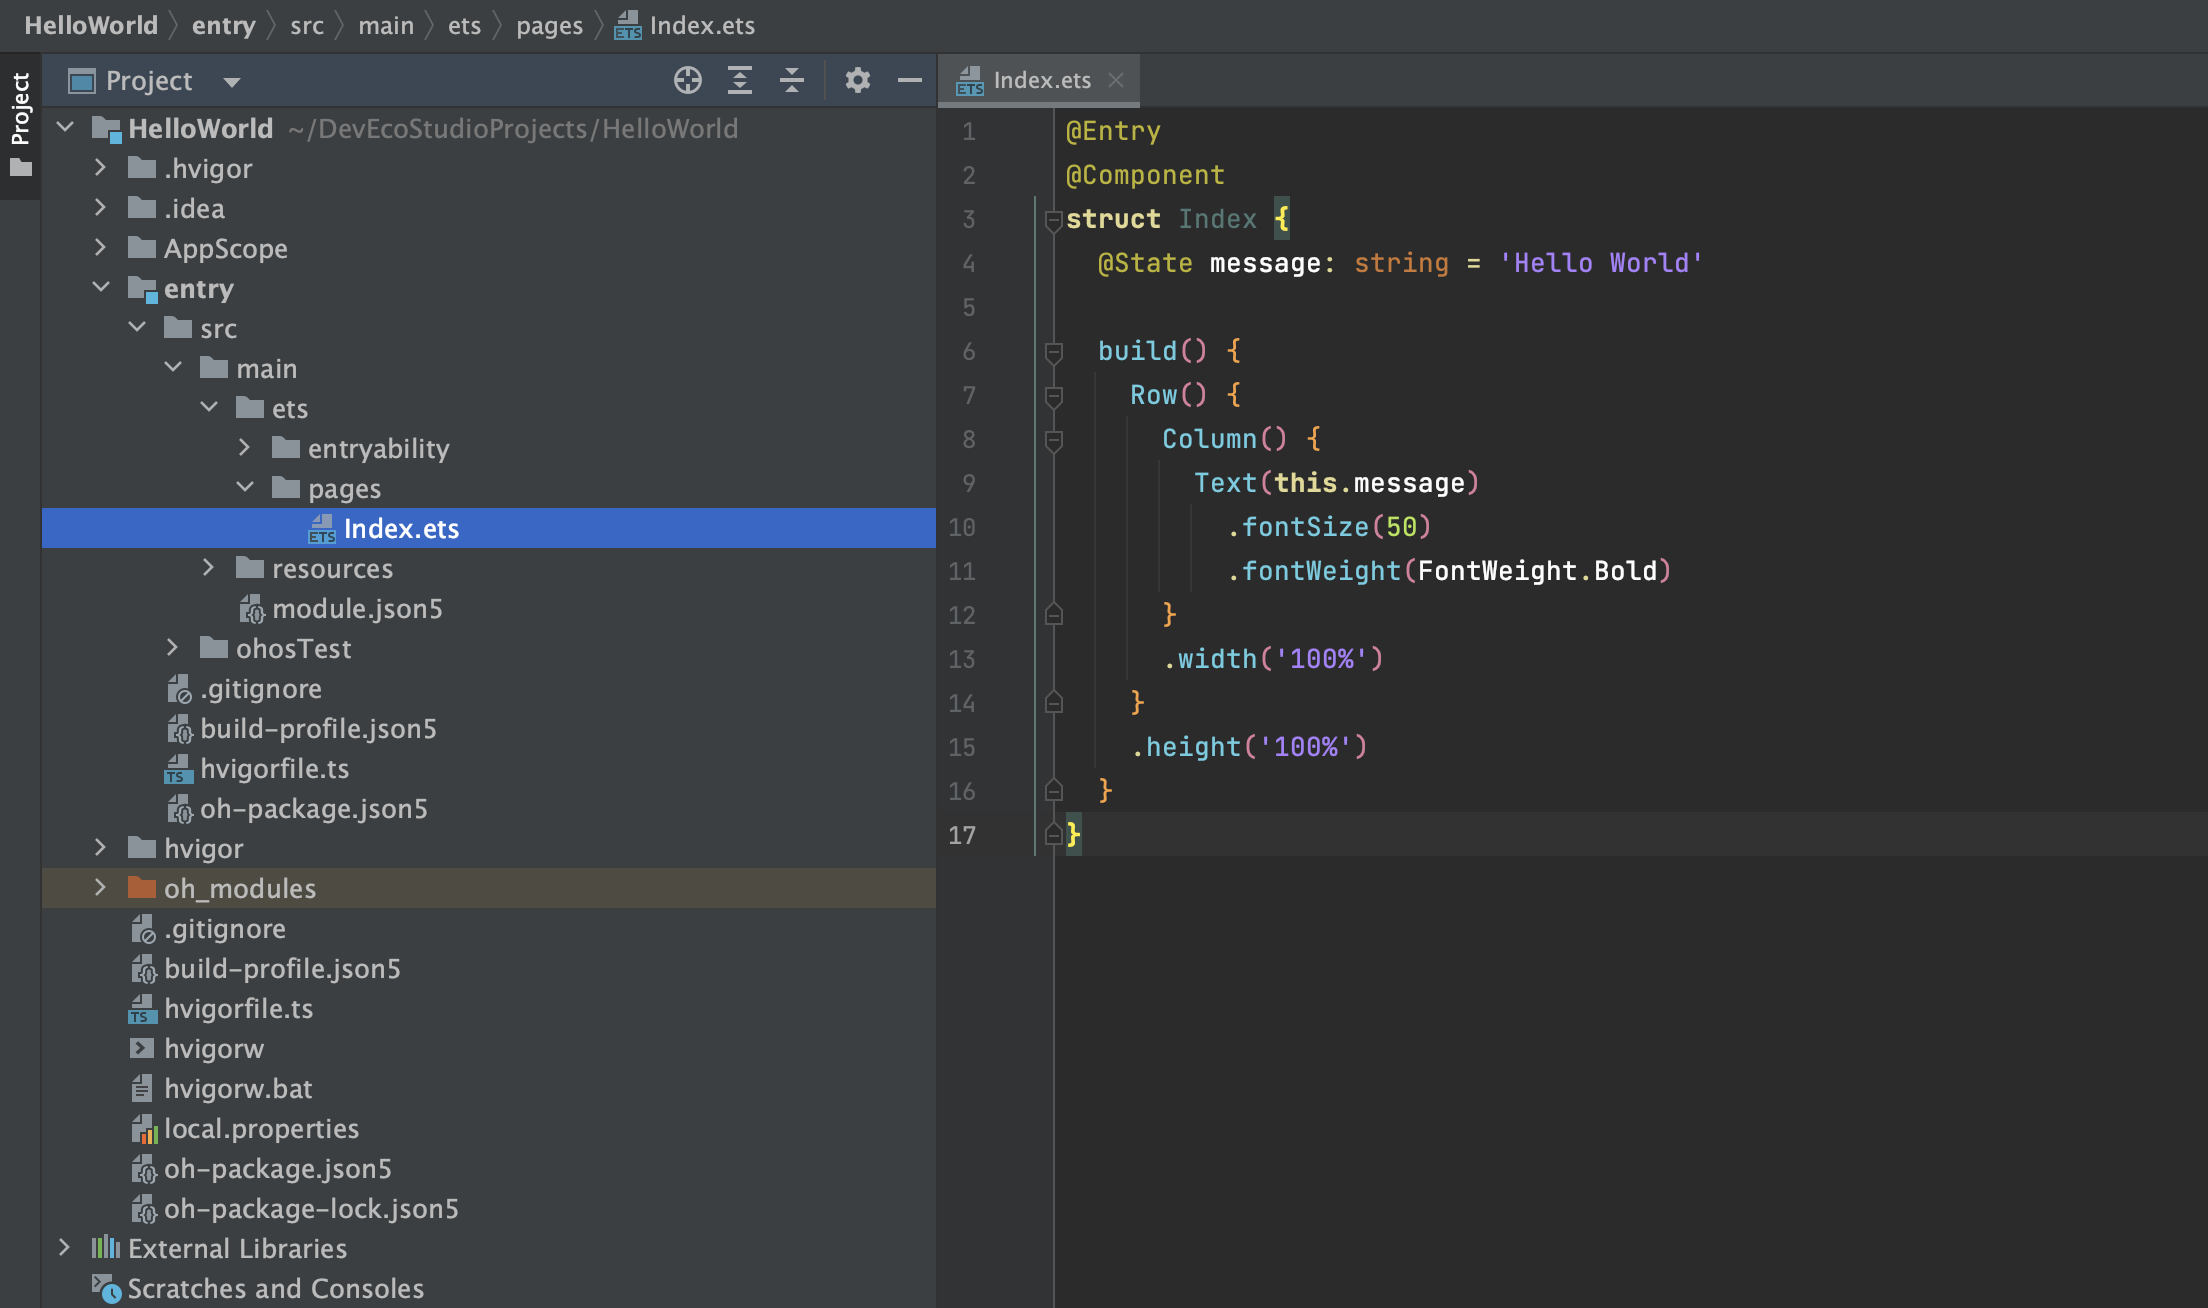Expand the hvigor folder
Image resolution: width=2208 pixels, height=1308 pixels.
[x=100, y=847]
